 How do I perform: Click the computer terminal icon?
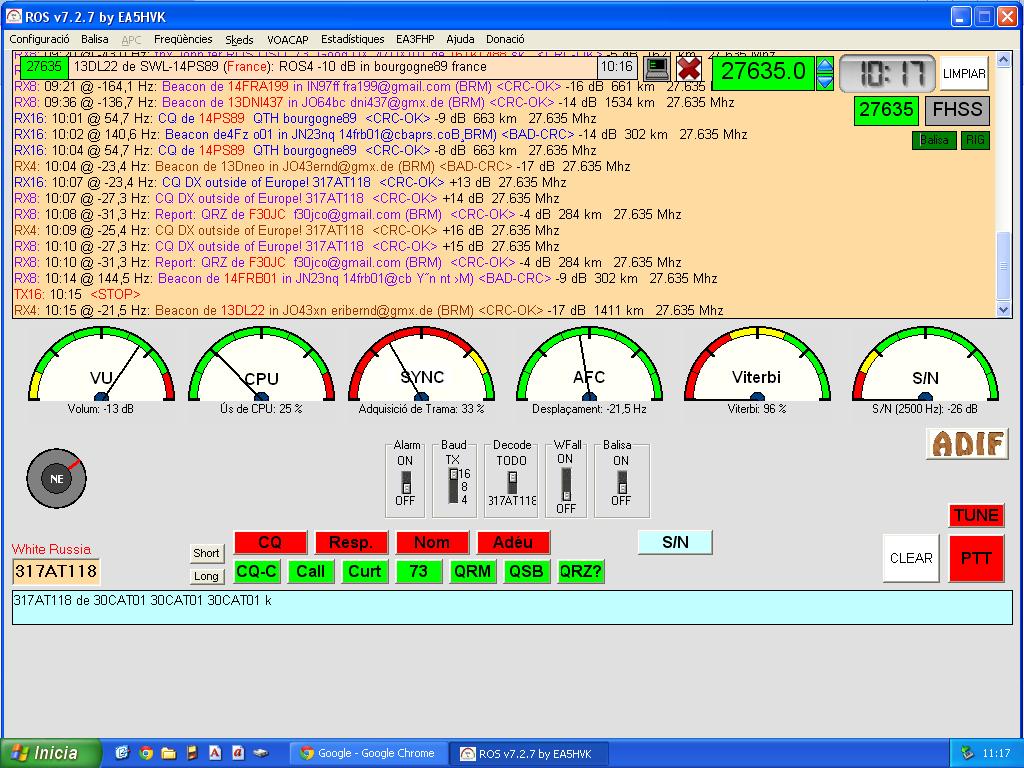(x=657, y=68)
